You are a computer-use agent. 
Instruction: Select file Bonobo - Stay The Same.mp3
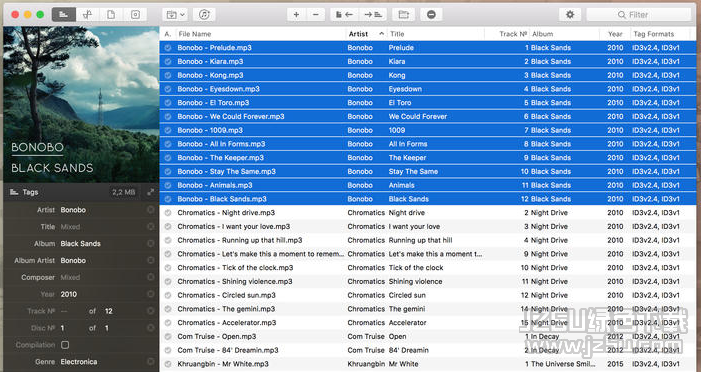pyautogui.click(x=226, y=172)
